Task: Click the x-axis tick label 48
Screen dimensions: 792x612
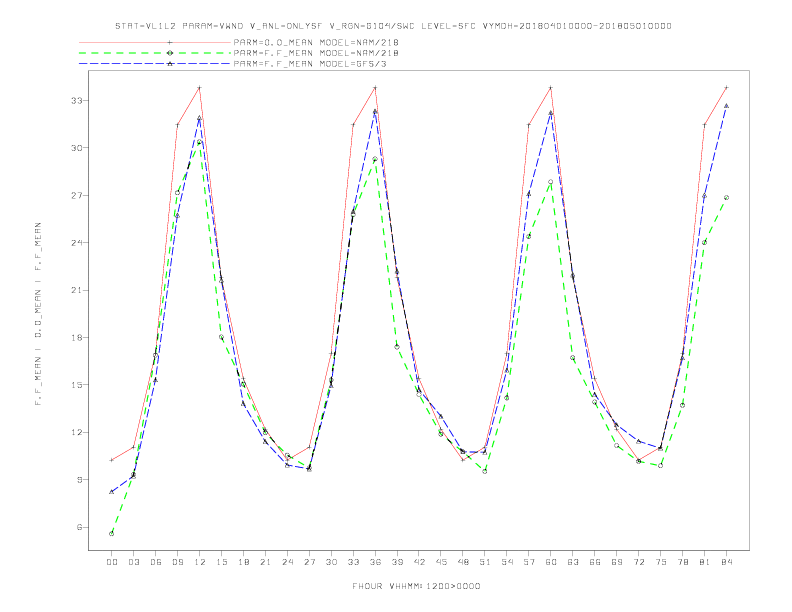Action: (x=463, y=562)
